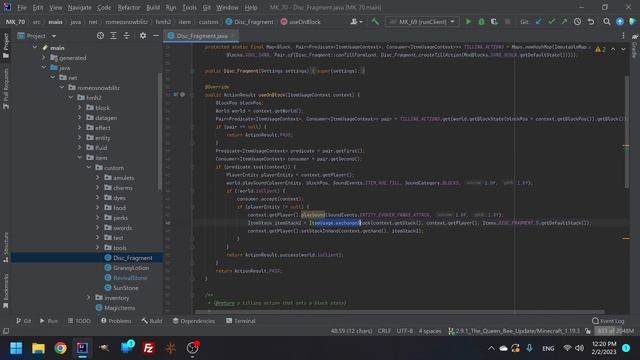Open the Git tool window button
This screenshot has height=360, width=640.
click(x=24, y=321)
